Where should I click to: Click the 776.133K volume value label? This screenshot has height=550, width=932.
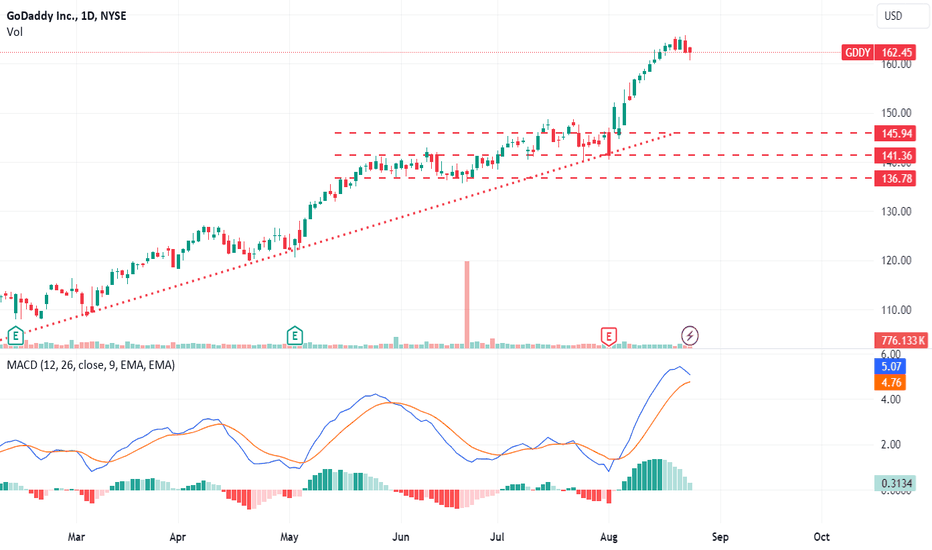click(x=902, y=340)
